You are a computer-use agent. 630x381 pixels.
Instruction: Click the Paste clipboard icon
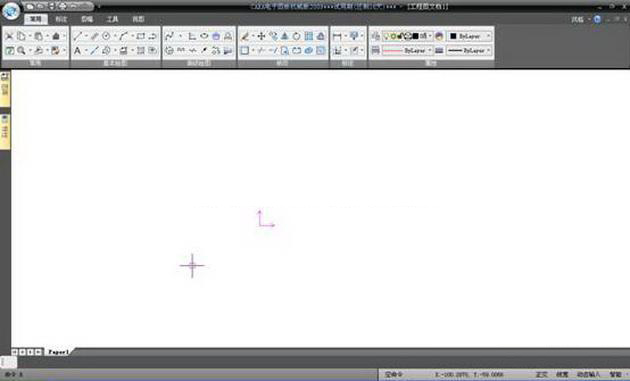click(x=38, y=37)
